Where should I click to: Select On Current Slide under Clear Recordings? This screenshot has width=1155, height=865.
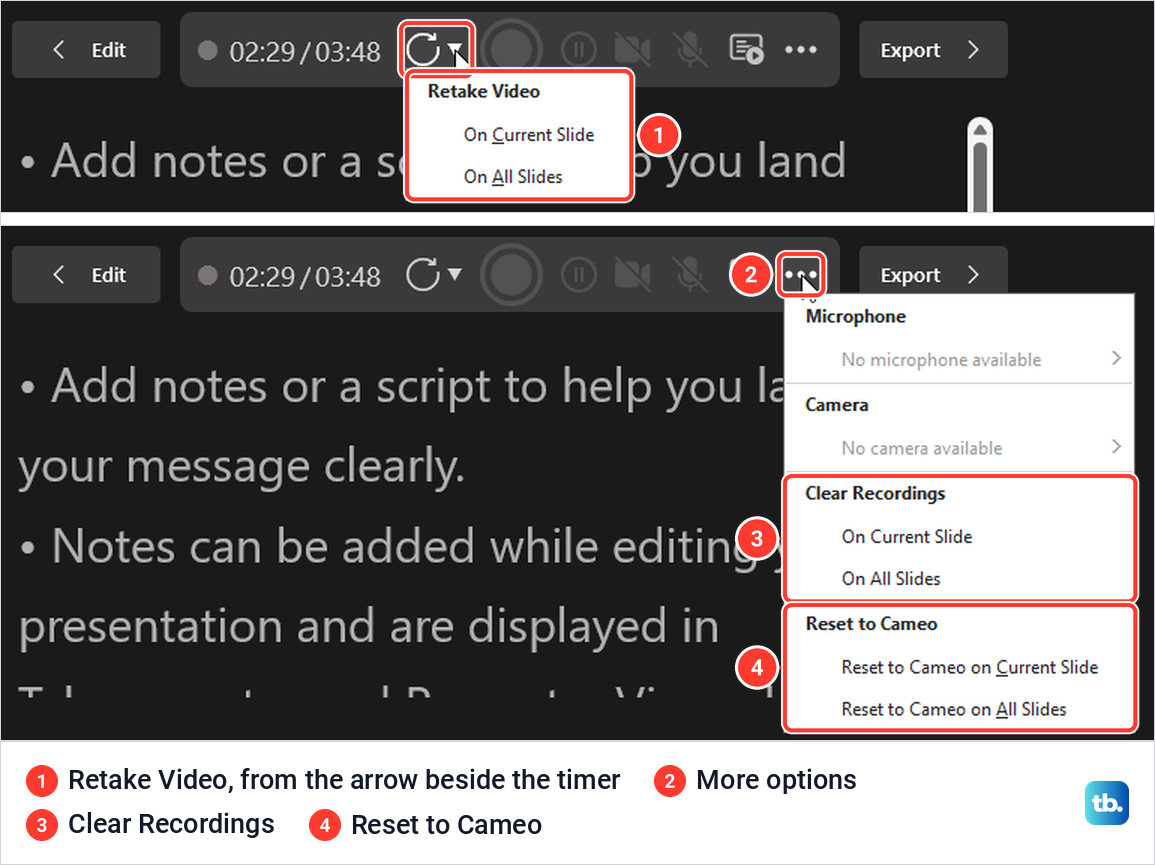click(x=907, y=537)
